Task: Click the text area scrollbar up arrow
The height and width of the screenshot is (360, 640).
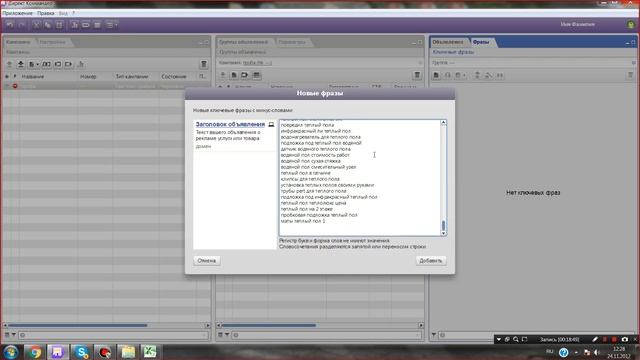Action: (443, 123)
